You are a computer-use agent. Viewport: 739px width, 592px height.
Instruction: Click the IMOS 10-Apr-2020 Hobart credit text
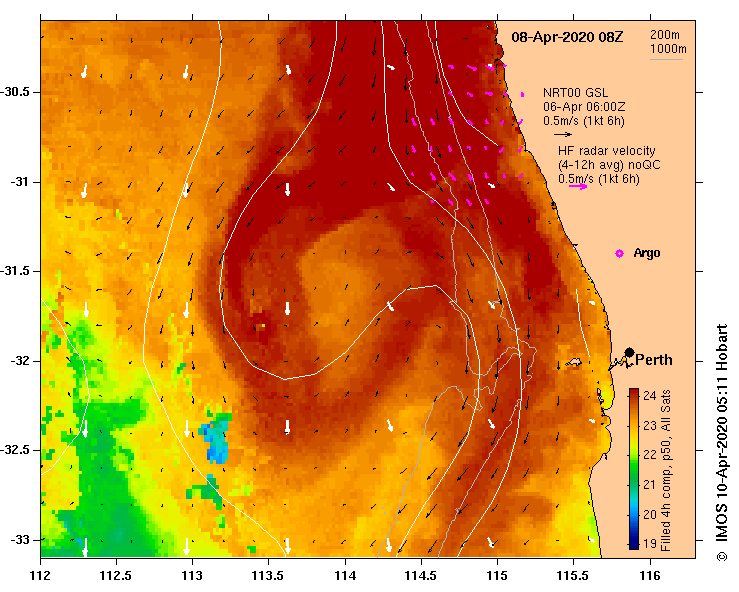click(x=722, y=436)
